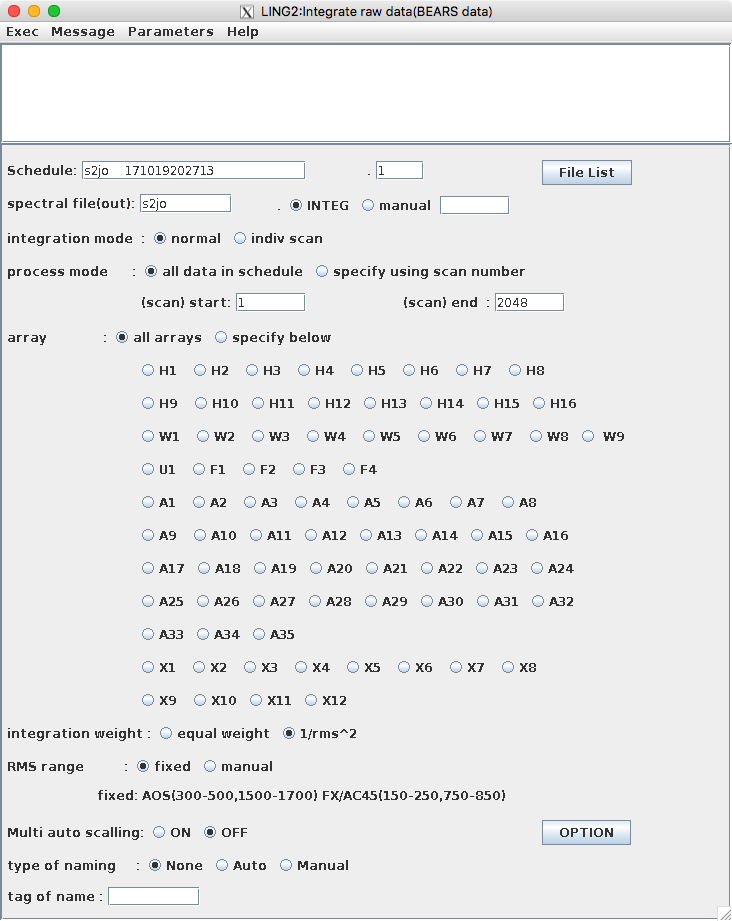Open the Help menu
This screenshot has width=732, height=921.
point(243,32)
